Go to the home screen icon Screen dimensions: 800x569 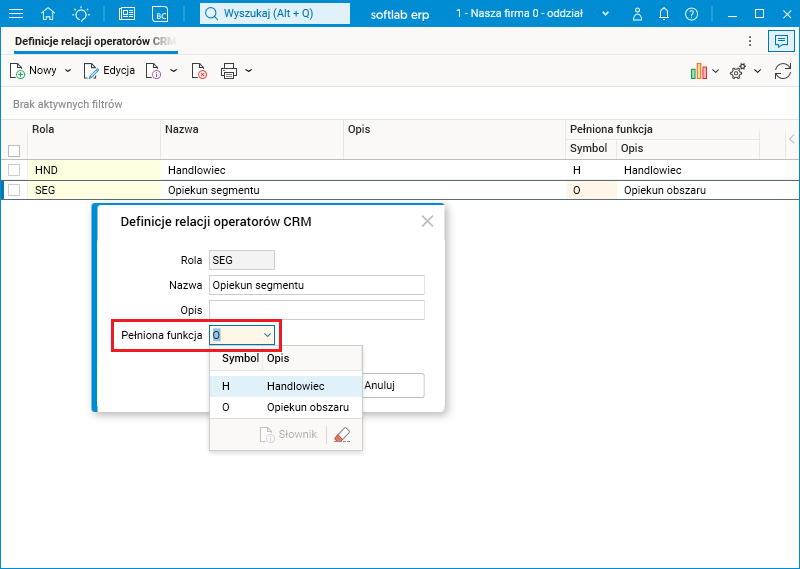48,14
